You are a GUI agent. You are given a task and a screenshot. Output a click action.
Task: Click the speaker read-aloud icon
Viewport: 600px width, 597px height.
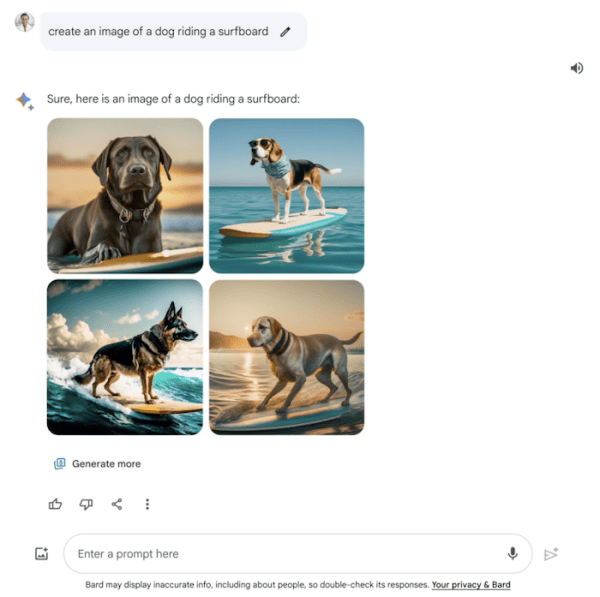(577, 68)
